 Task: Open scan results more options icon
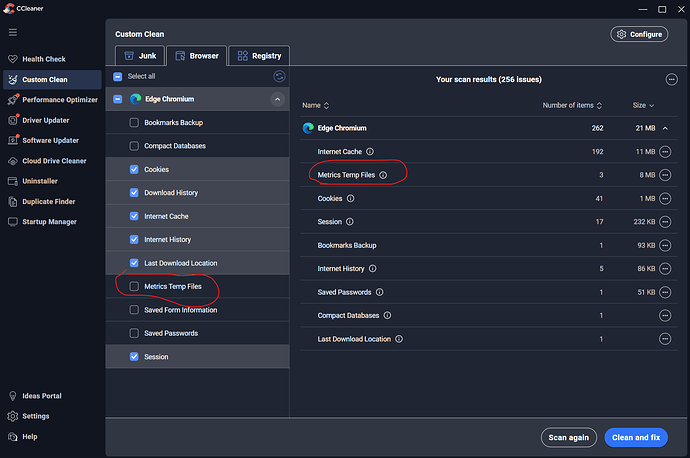[671, 80]
